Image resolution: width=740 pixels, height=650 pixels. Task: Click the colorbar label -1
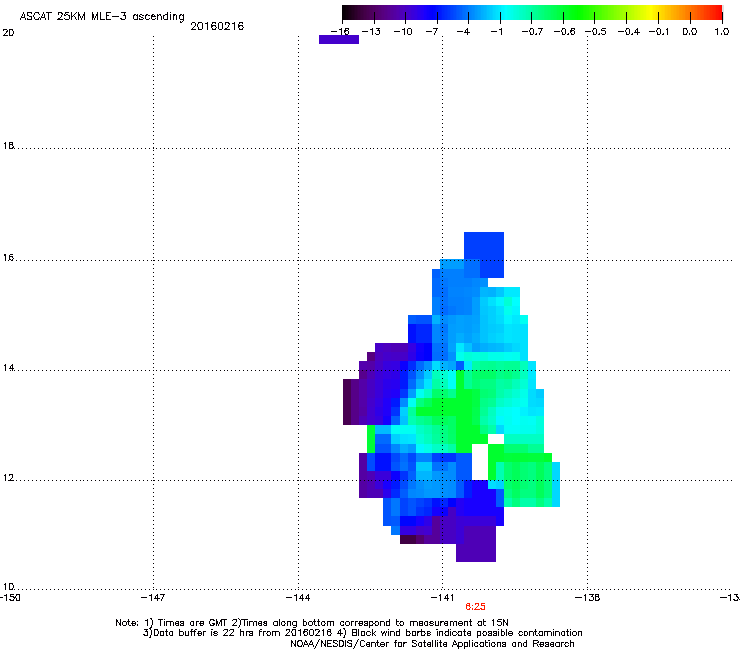pos(496,32)
